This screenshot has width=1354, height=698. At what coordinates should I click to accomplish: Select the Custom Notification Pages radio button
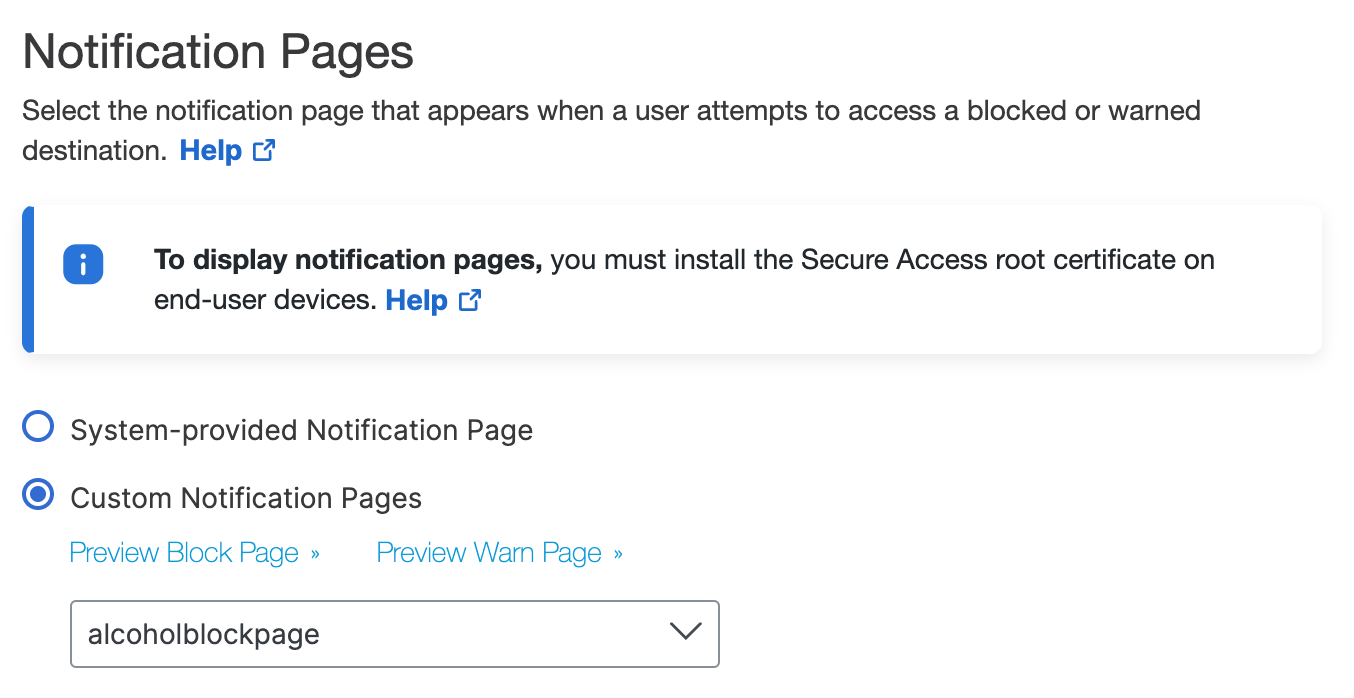38,496
